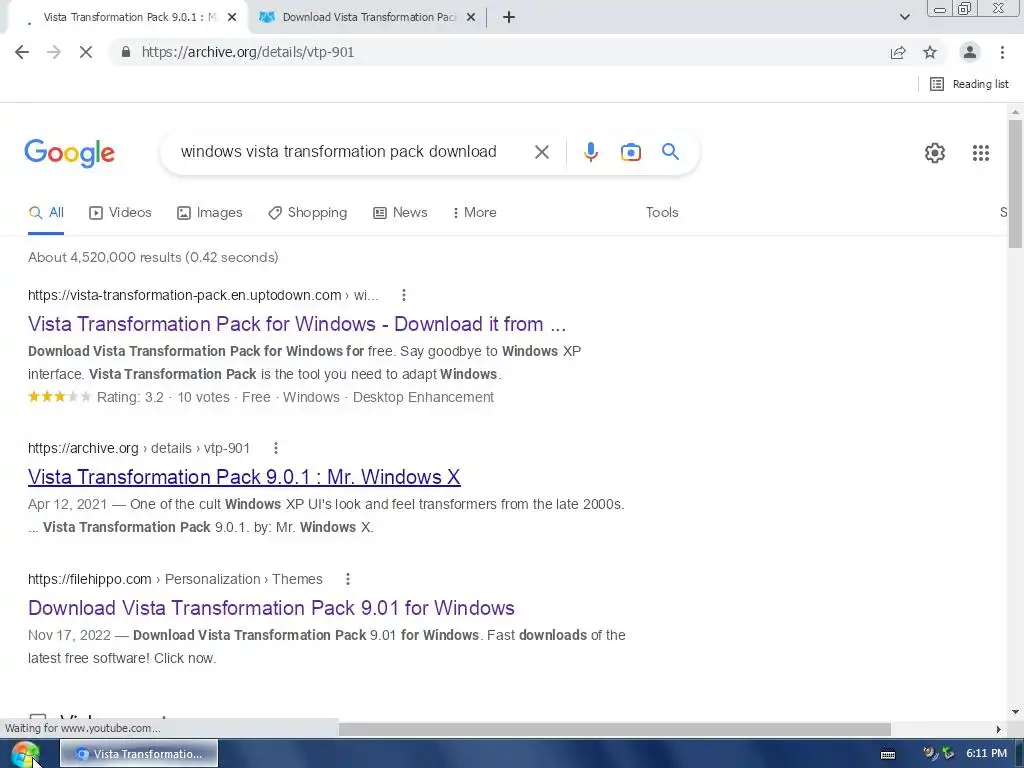The height and width of the screenshot is (768, 1024).
Task: Click the scroll right arrow at the bottom
Action: click(999, 729)
